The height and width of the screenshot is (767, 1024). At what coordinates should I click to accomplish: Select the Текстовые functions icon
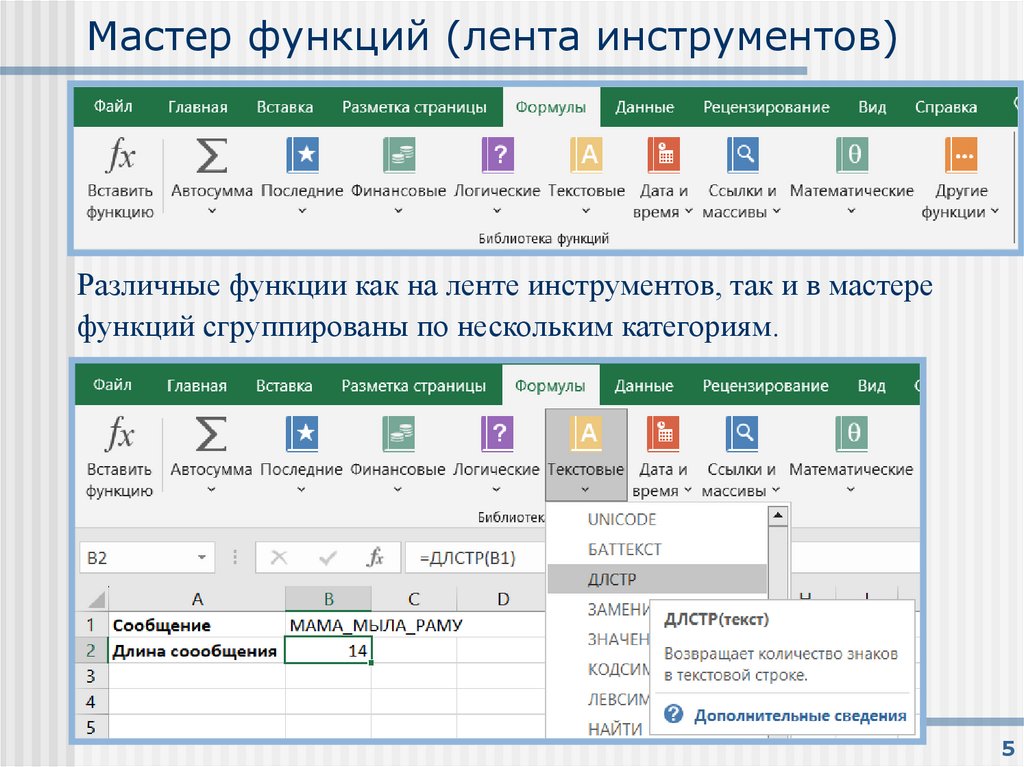(x=588, y=157)
